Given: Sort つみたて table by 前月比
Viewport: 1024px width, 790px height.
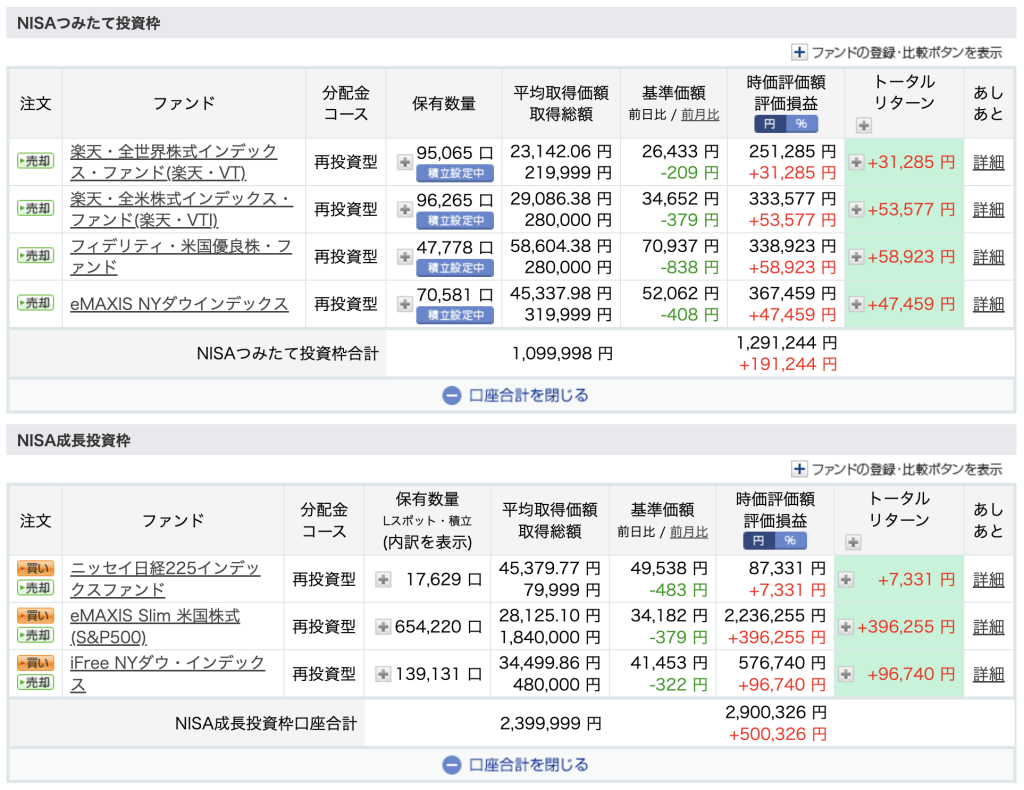Looking at the screenshot, I should (700, 115).
